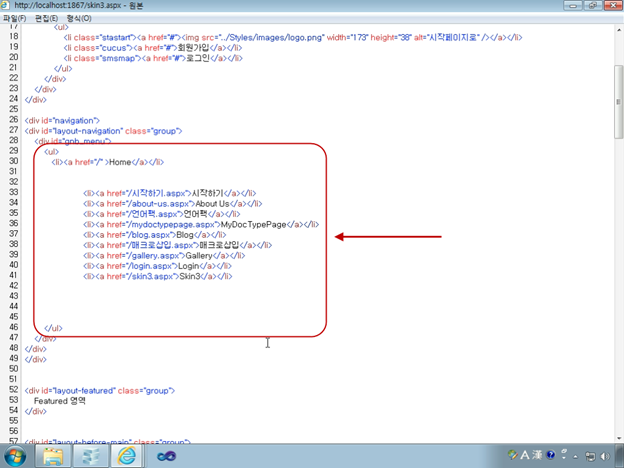Click the 'navigation' div line 26
The image size is (624, 468).
[62, 121]
